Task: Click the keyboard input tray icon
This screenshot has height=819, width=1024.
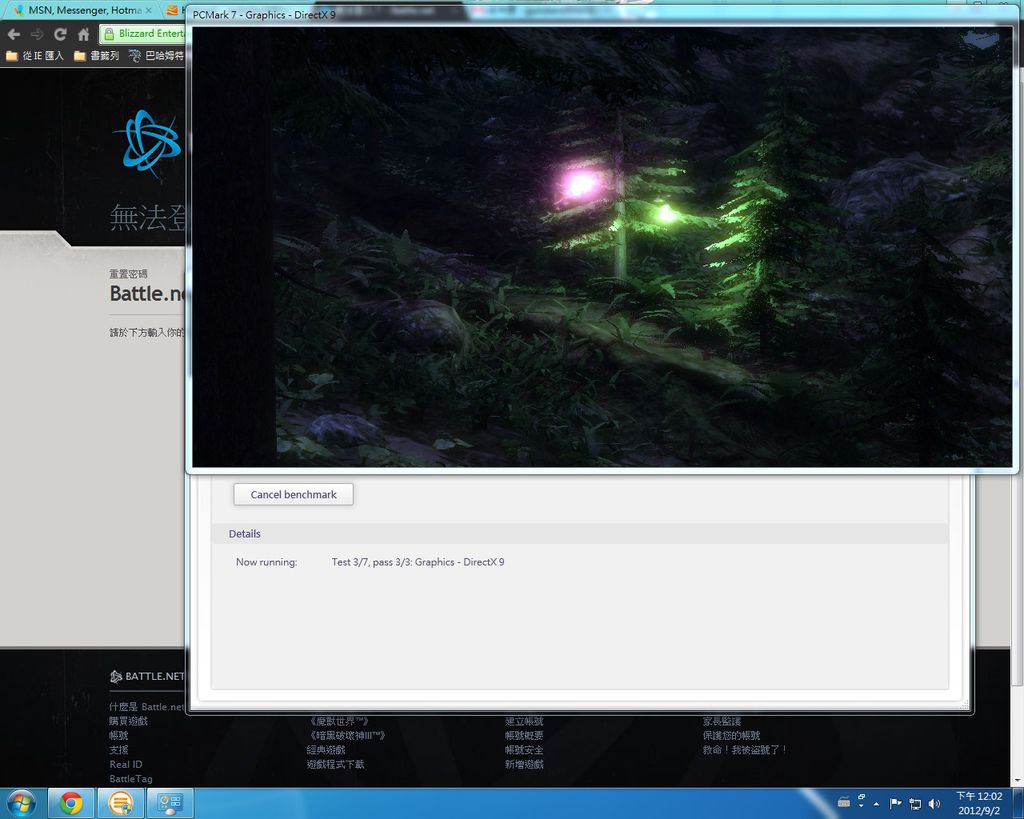Action: tap(844, 802)
